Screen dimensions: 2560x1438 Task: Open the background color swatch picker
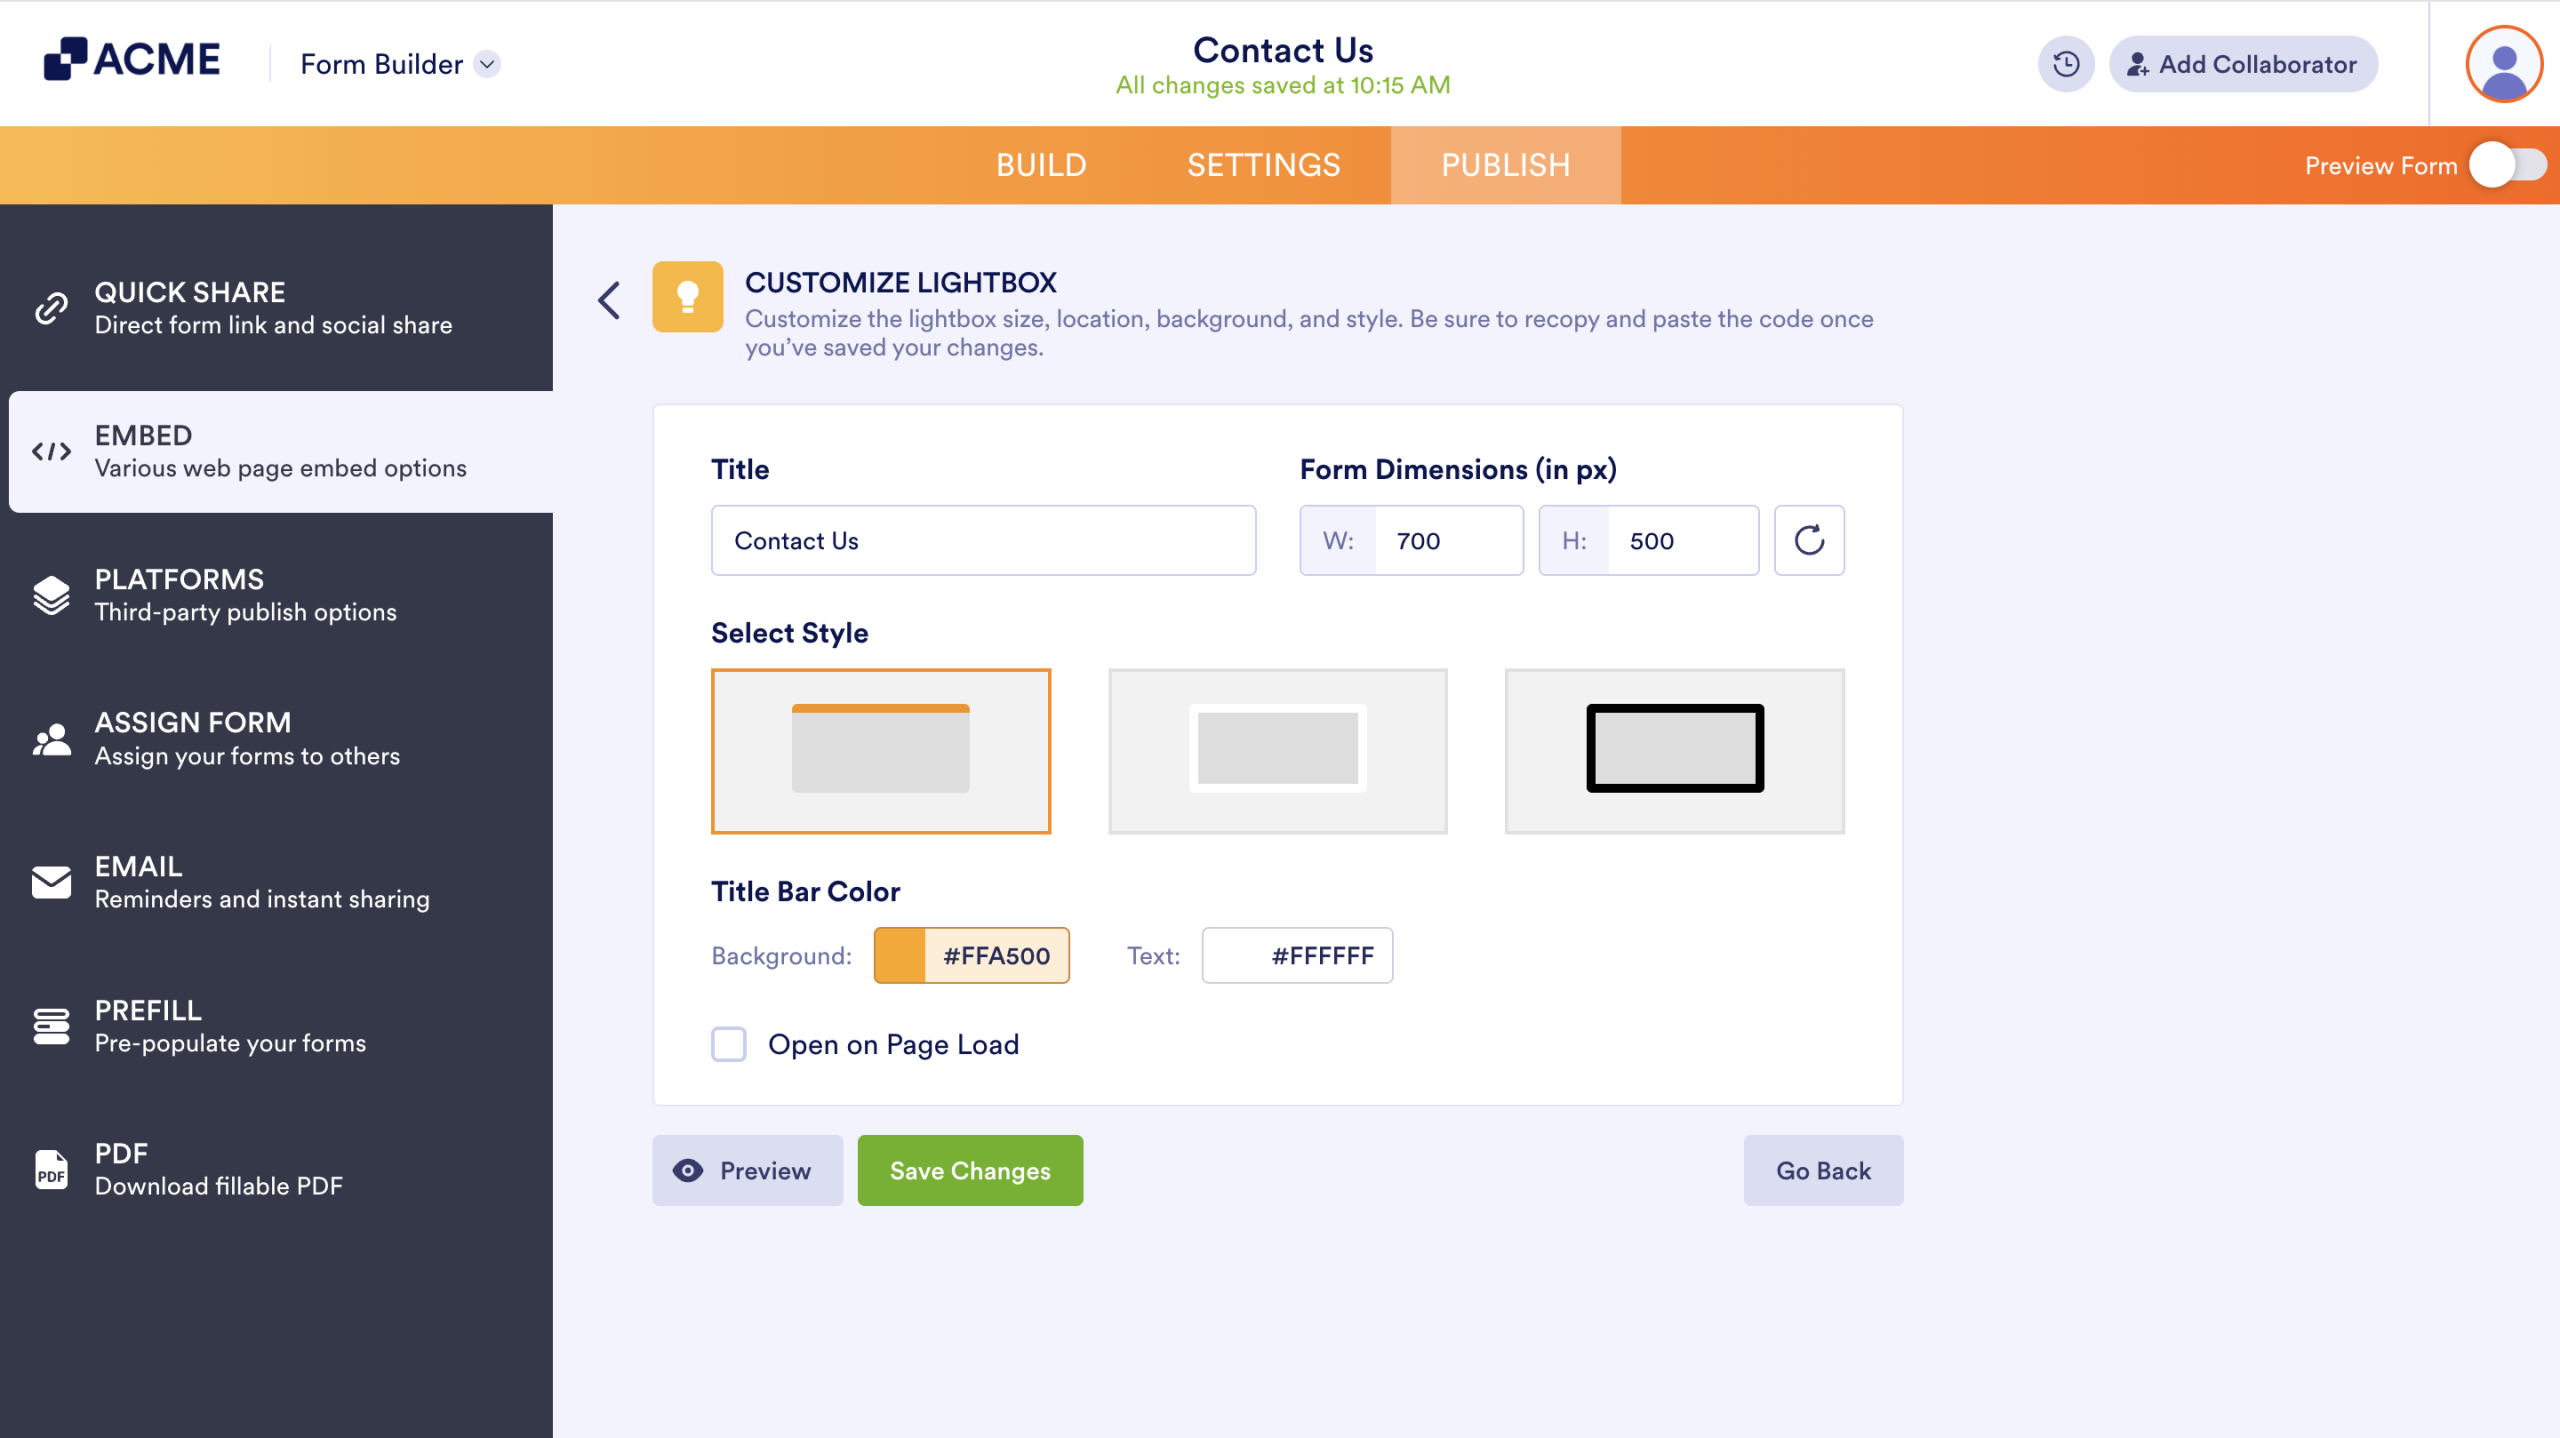click(899, 955)
